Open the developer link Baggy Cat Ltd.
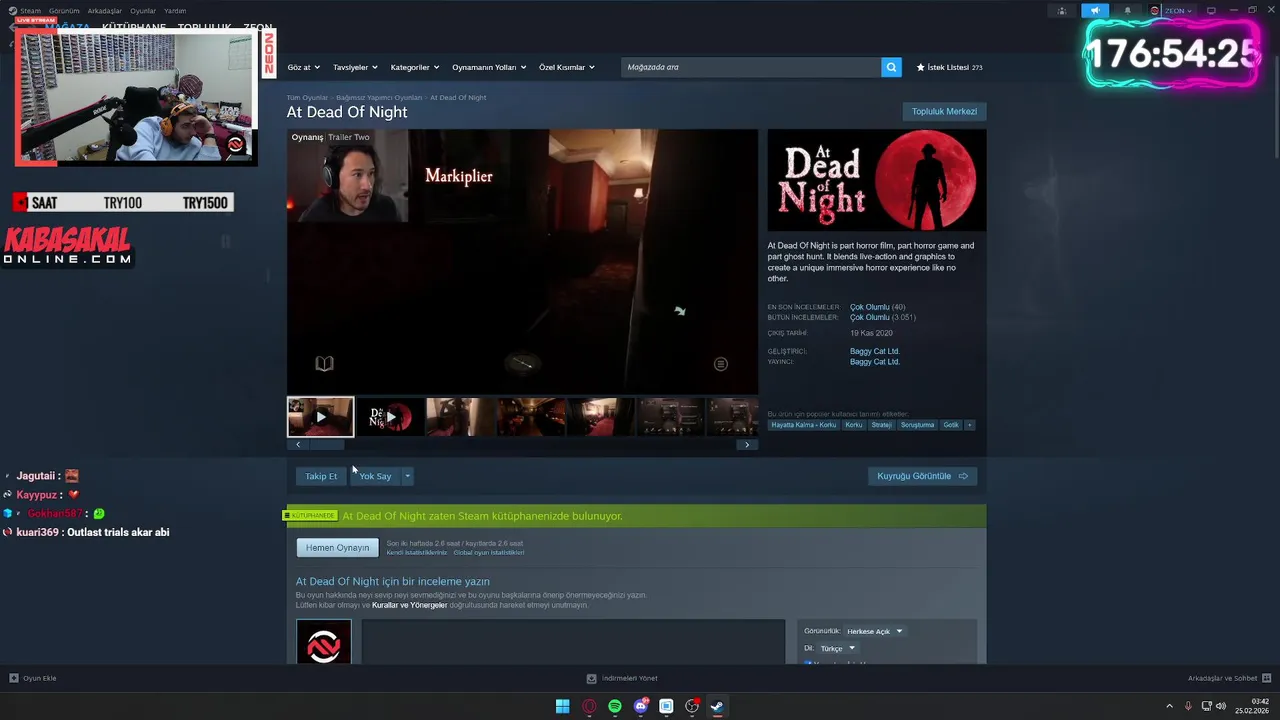This screenshot has height=720, width=1280. (875, 351)
